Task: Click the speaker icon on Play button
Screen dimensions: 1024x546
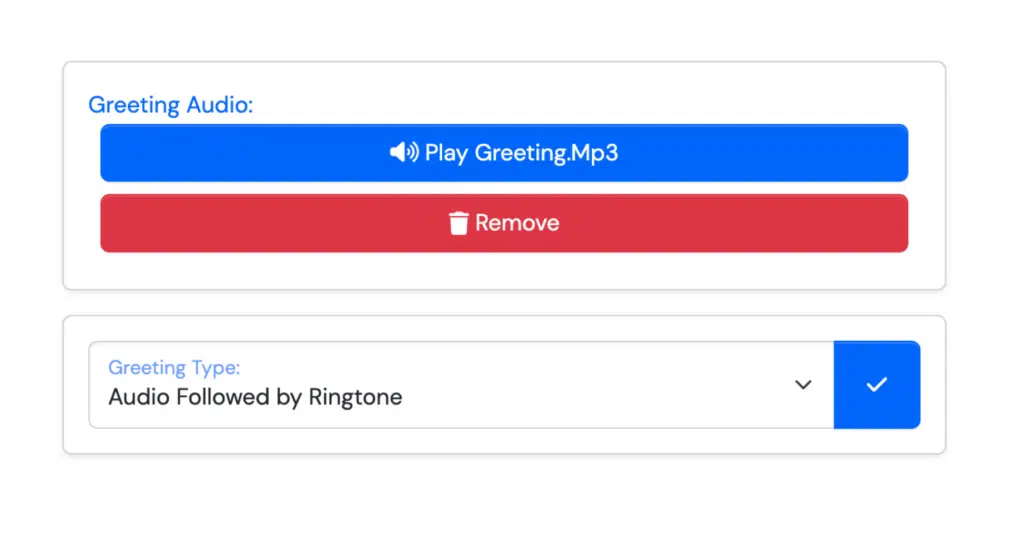Action: coord(404,153)
